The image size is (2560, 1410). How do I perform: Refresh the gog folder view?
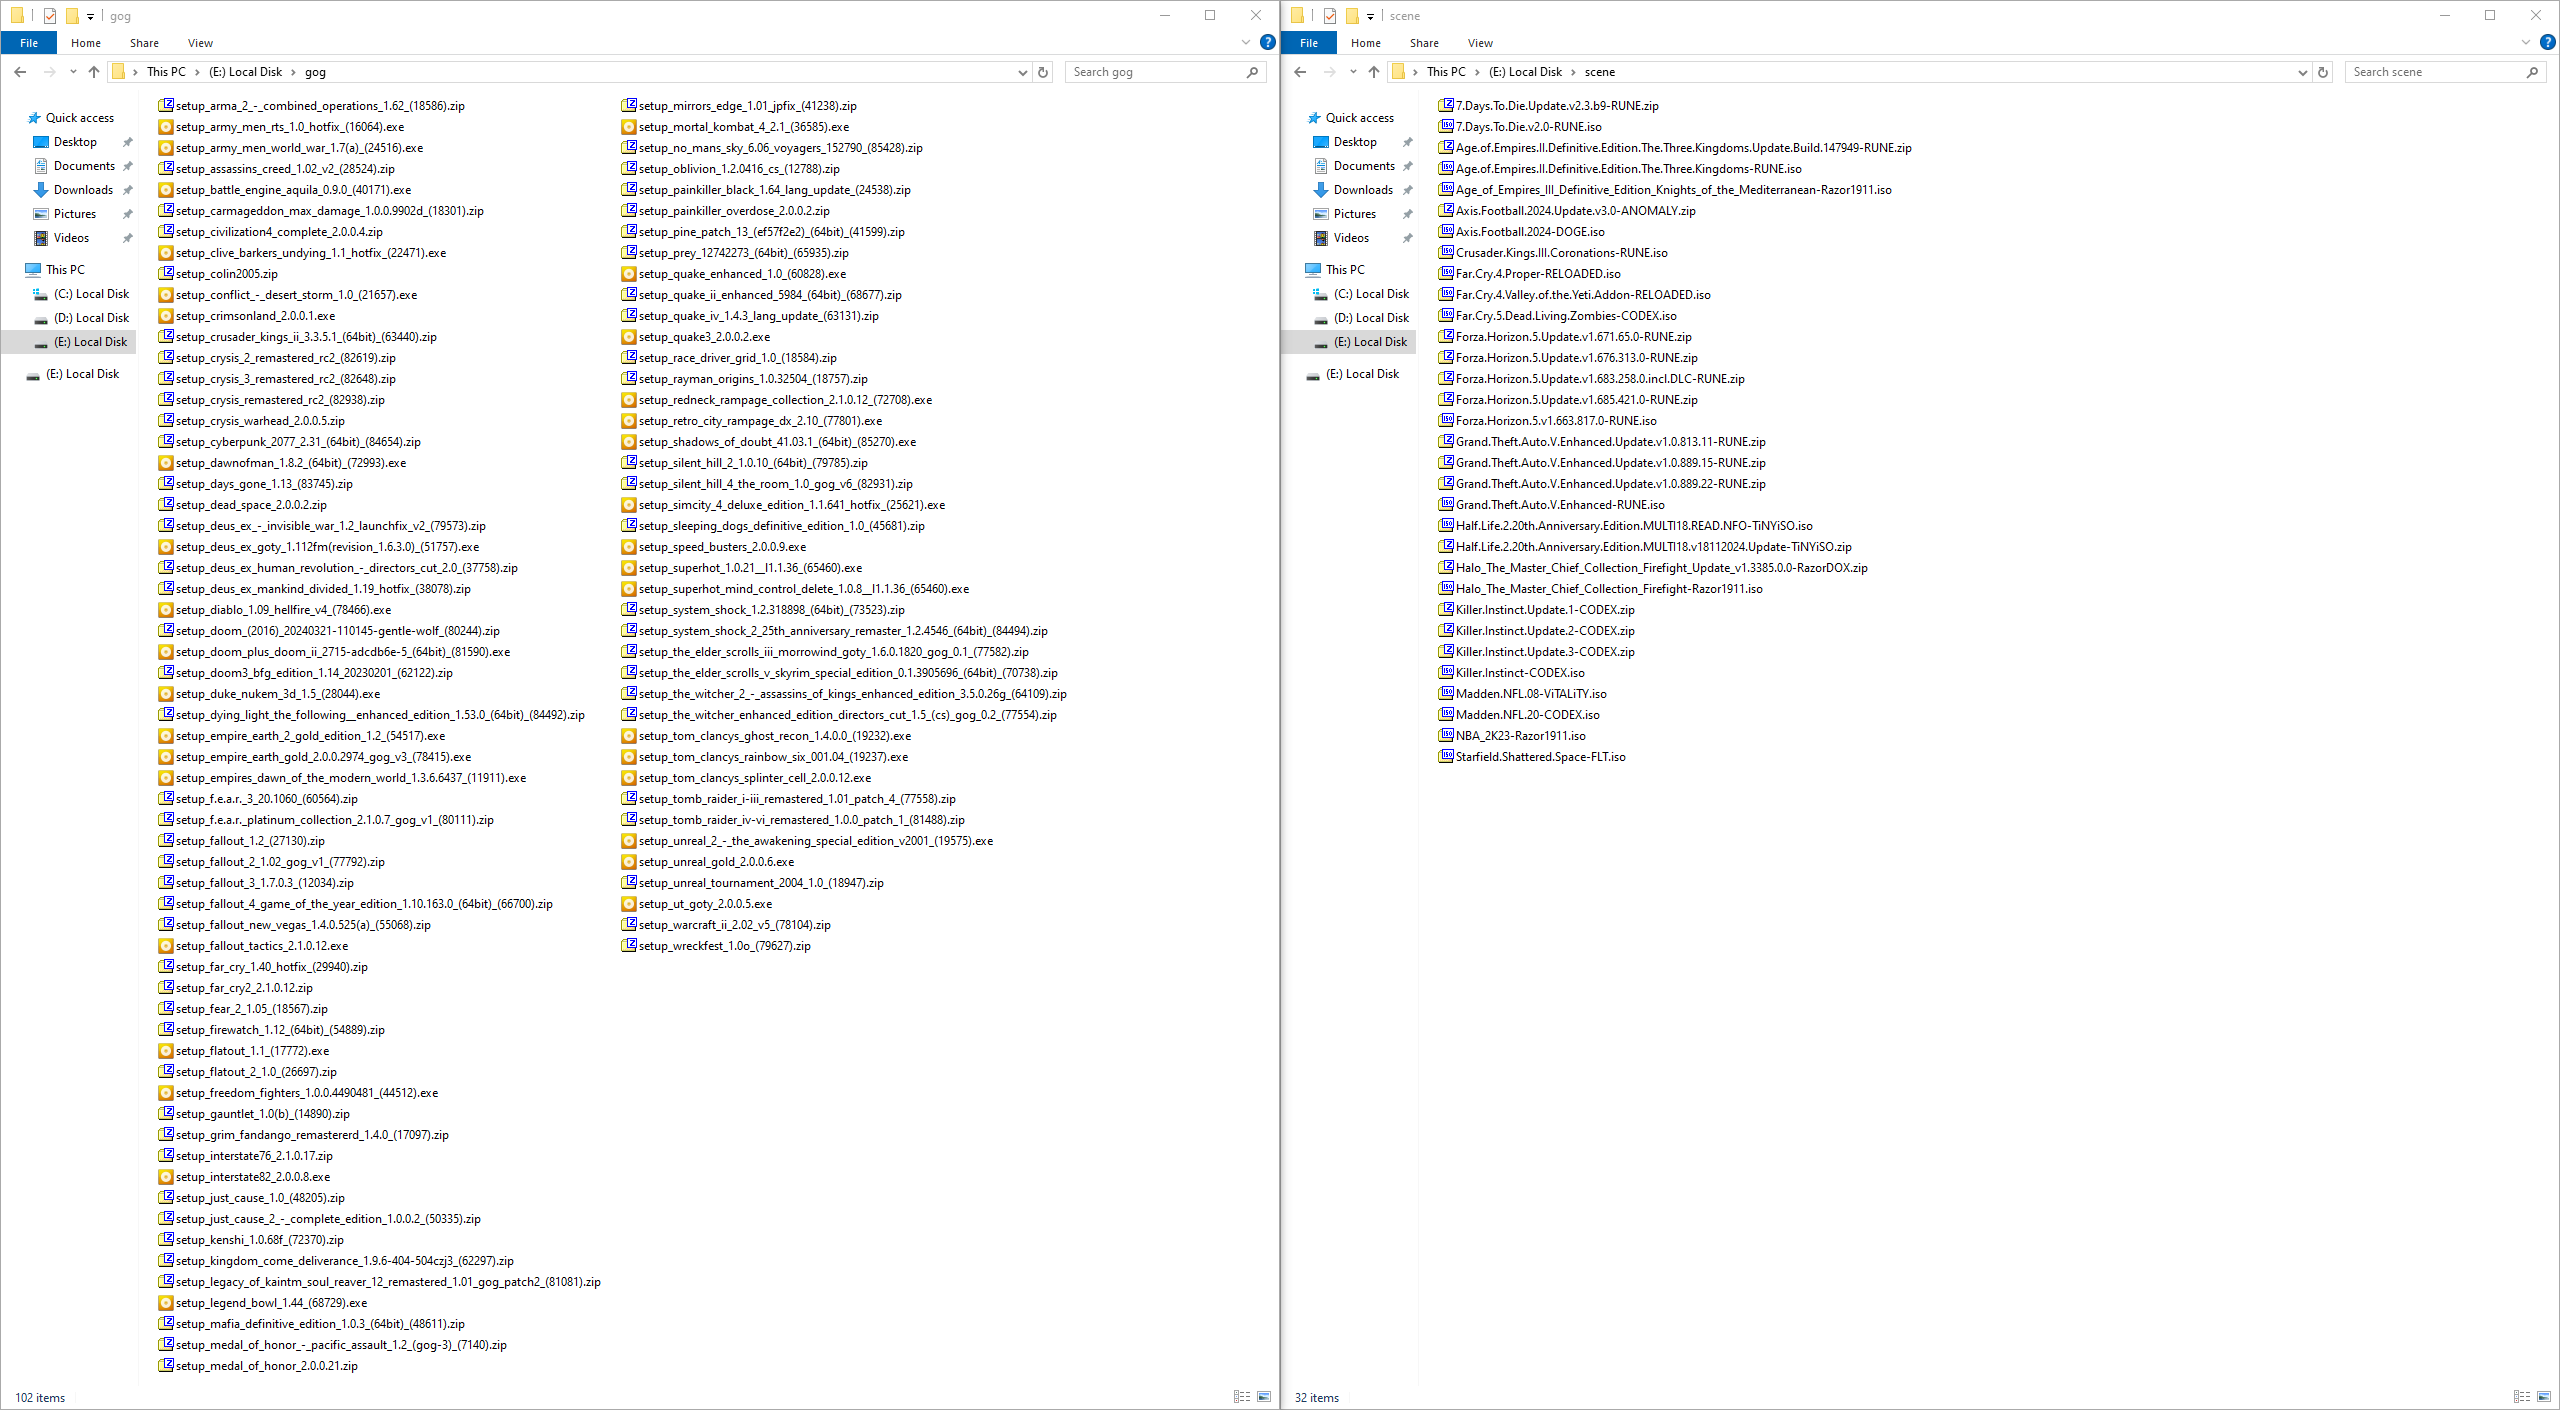coord(1043,72)
